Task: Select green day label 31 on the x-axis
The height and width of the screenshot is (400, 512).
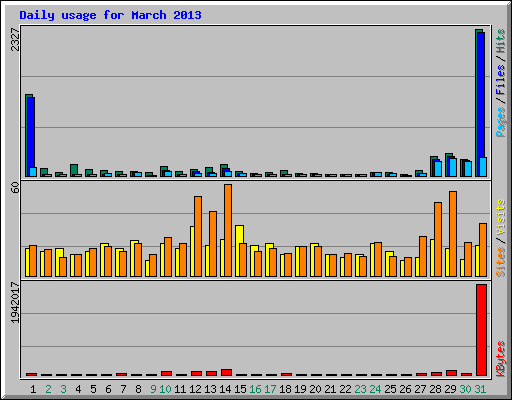Action: tap(480, 389)
